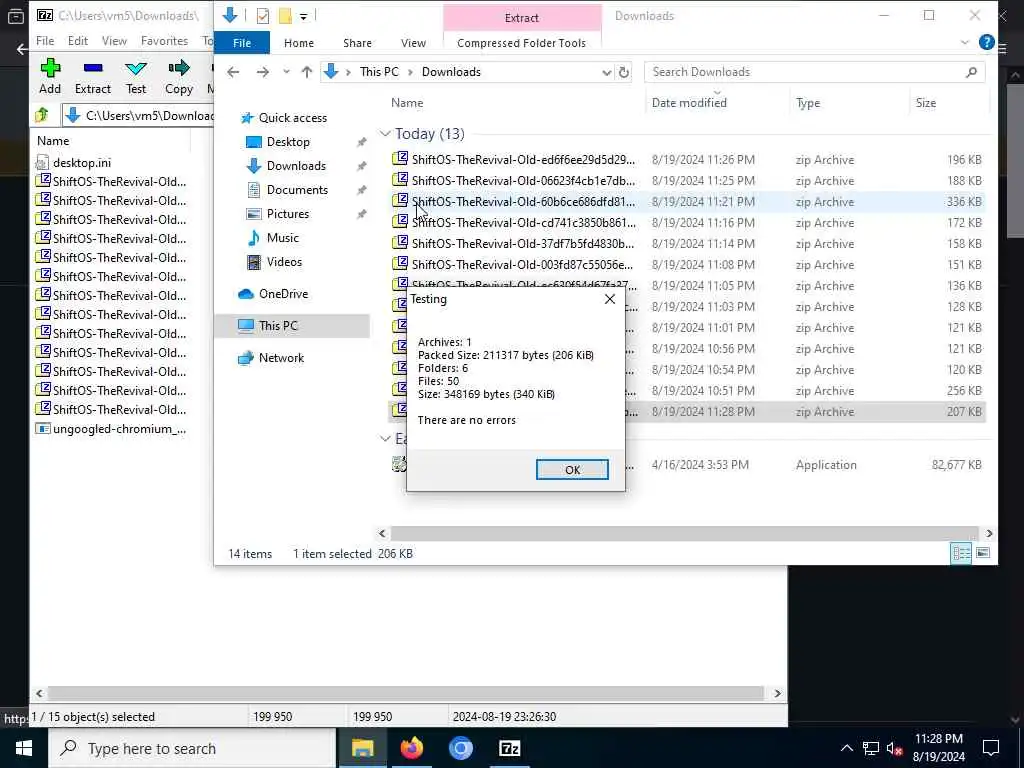Screen dimensions: 1024x768
Task: Open Explorer help icon
Action: tap(986, 42)
